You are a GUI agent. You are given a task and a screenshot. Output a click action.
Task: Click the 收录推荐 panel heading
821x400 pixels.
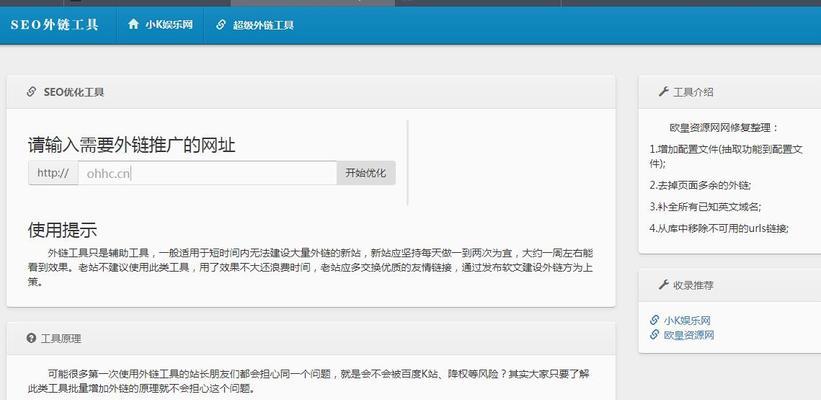click(693, 285)
